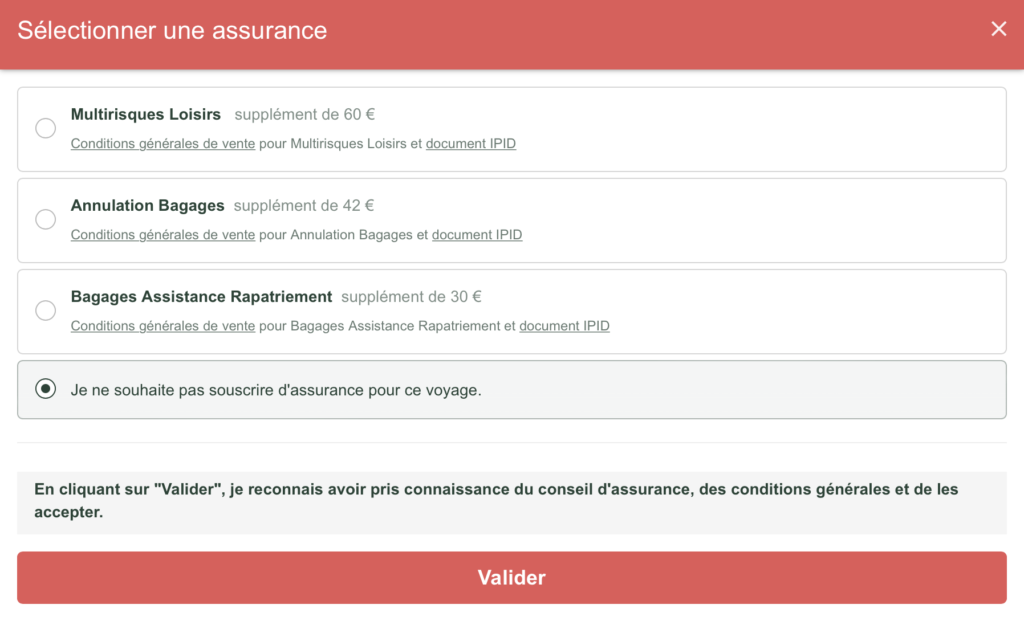The width and height of the screenshot is (1024, 621).
Task: View Conditions générales de vente for Annulation Bagages
Action: click(162, 235)
